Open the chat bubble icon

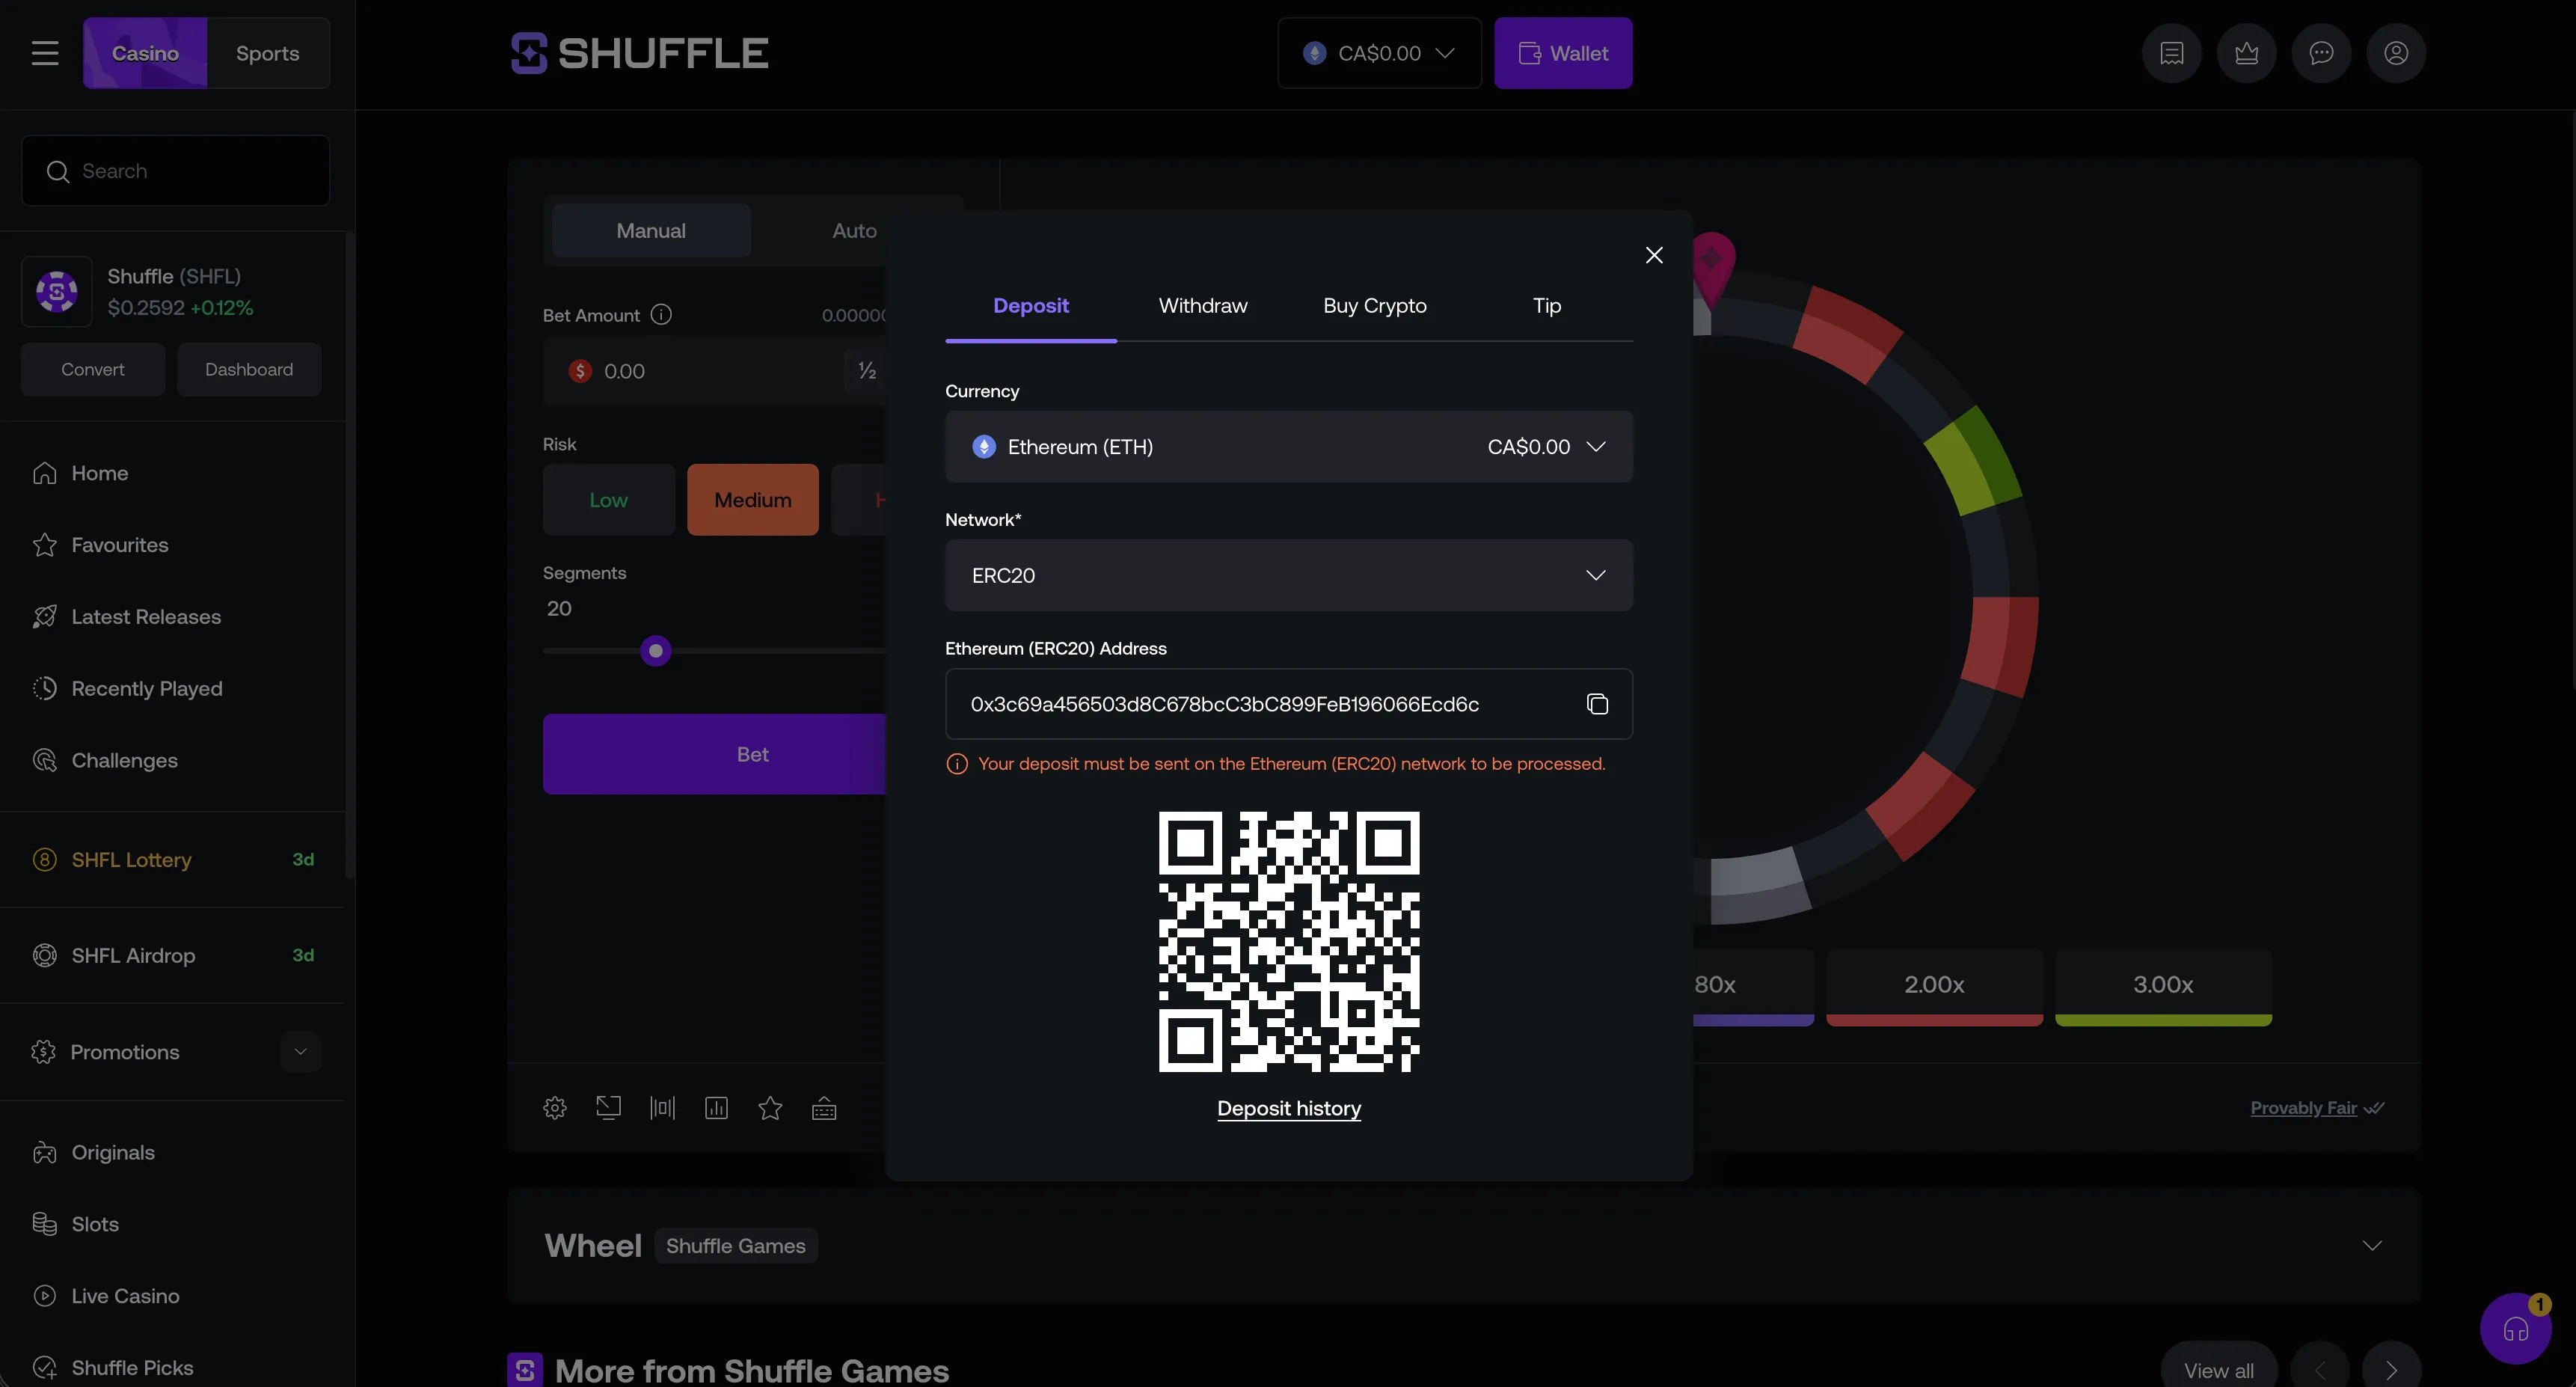click(2321, 53)
